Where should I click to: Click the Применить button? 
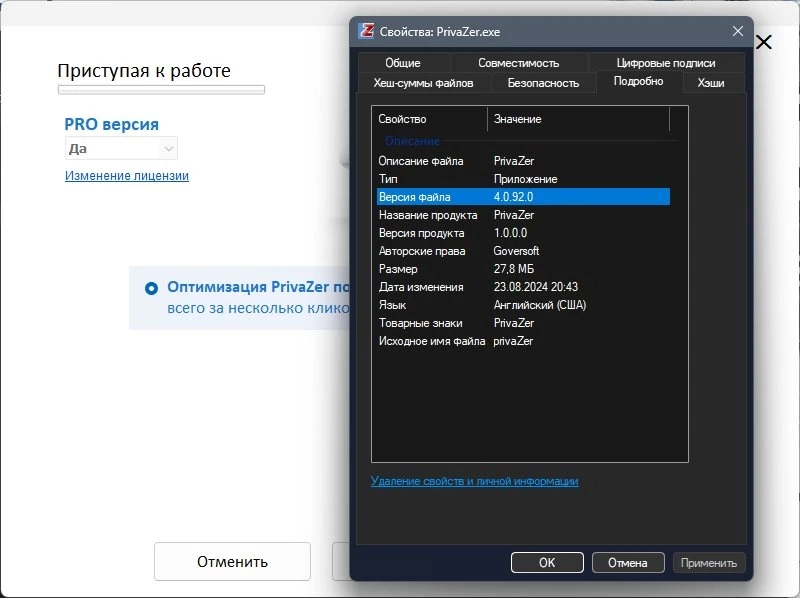coord(709,563)
